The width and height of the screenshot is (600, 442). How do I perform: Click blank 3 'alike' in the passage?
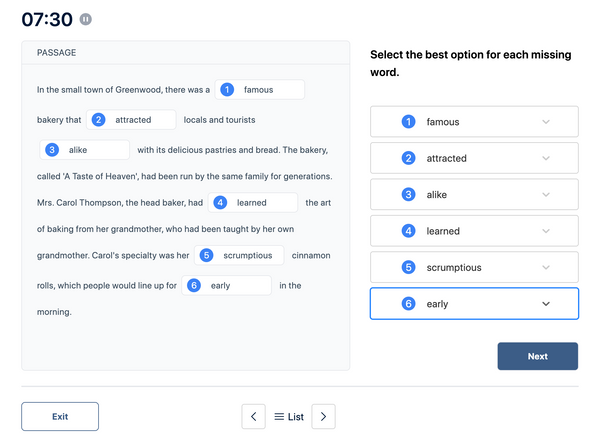coord(85,150)
